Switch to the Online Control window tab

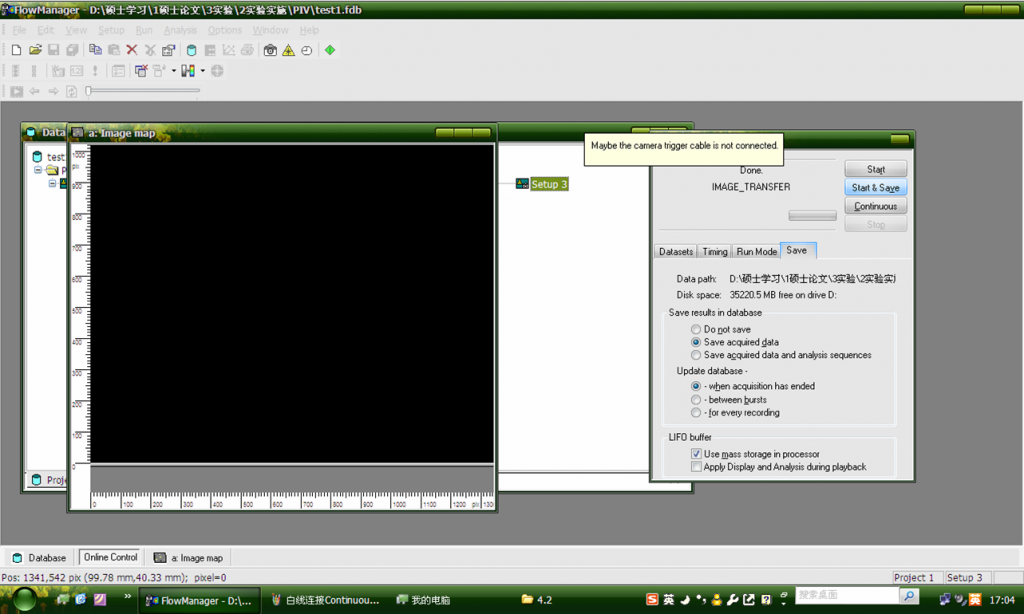point(110,557)
